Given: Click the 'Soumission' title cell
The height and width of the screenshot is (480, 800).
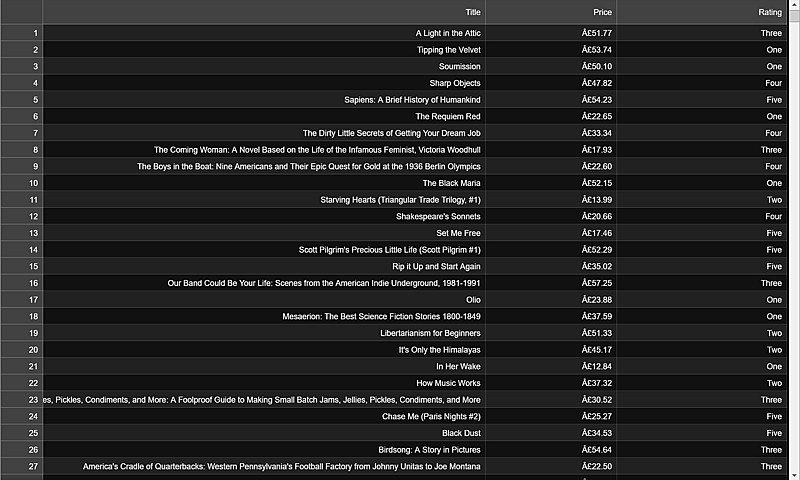Looking at the screenshot, I should pos(264,66).
